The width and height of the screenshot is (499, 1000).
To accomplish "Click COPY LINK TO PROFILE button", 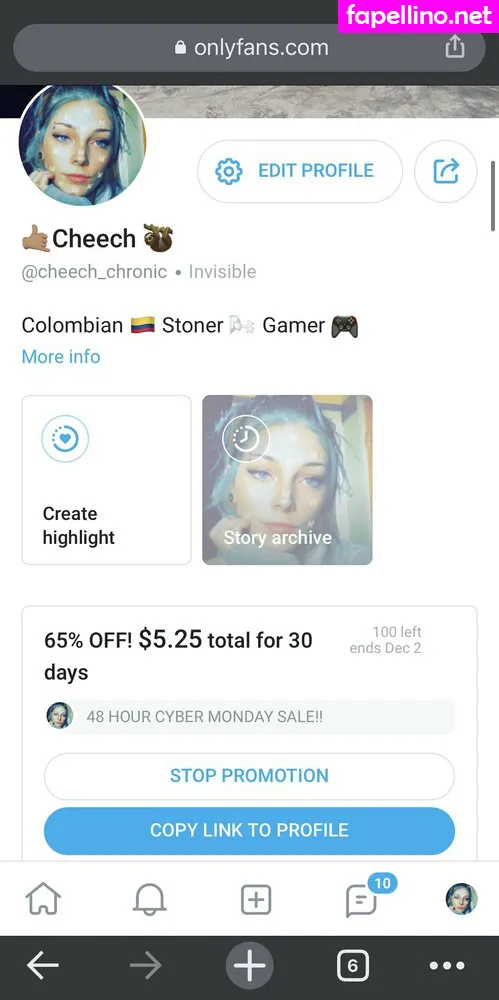I will [x=250, y=830].
